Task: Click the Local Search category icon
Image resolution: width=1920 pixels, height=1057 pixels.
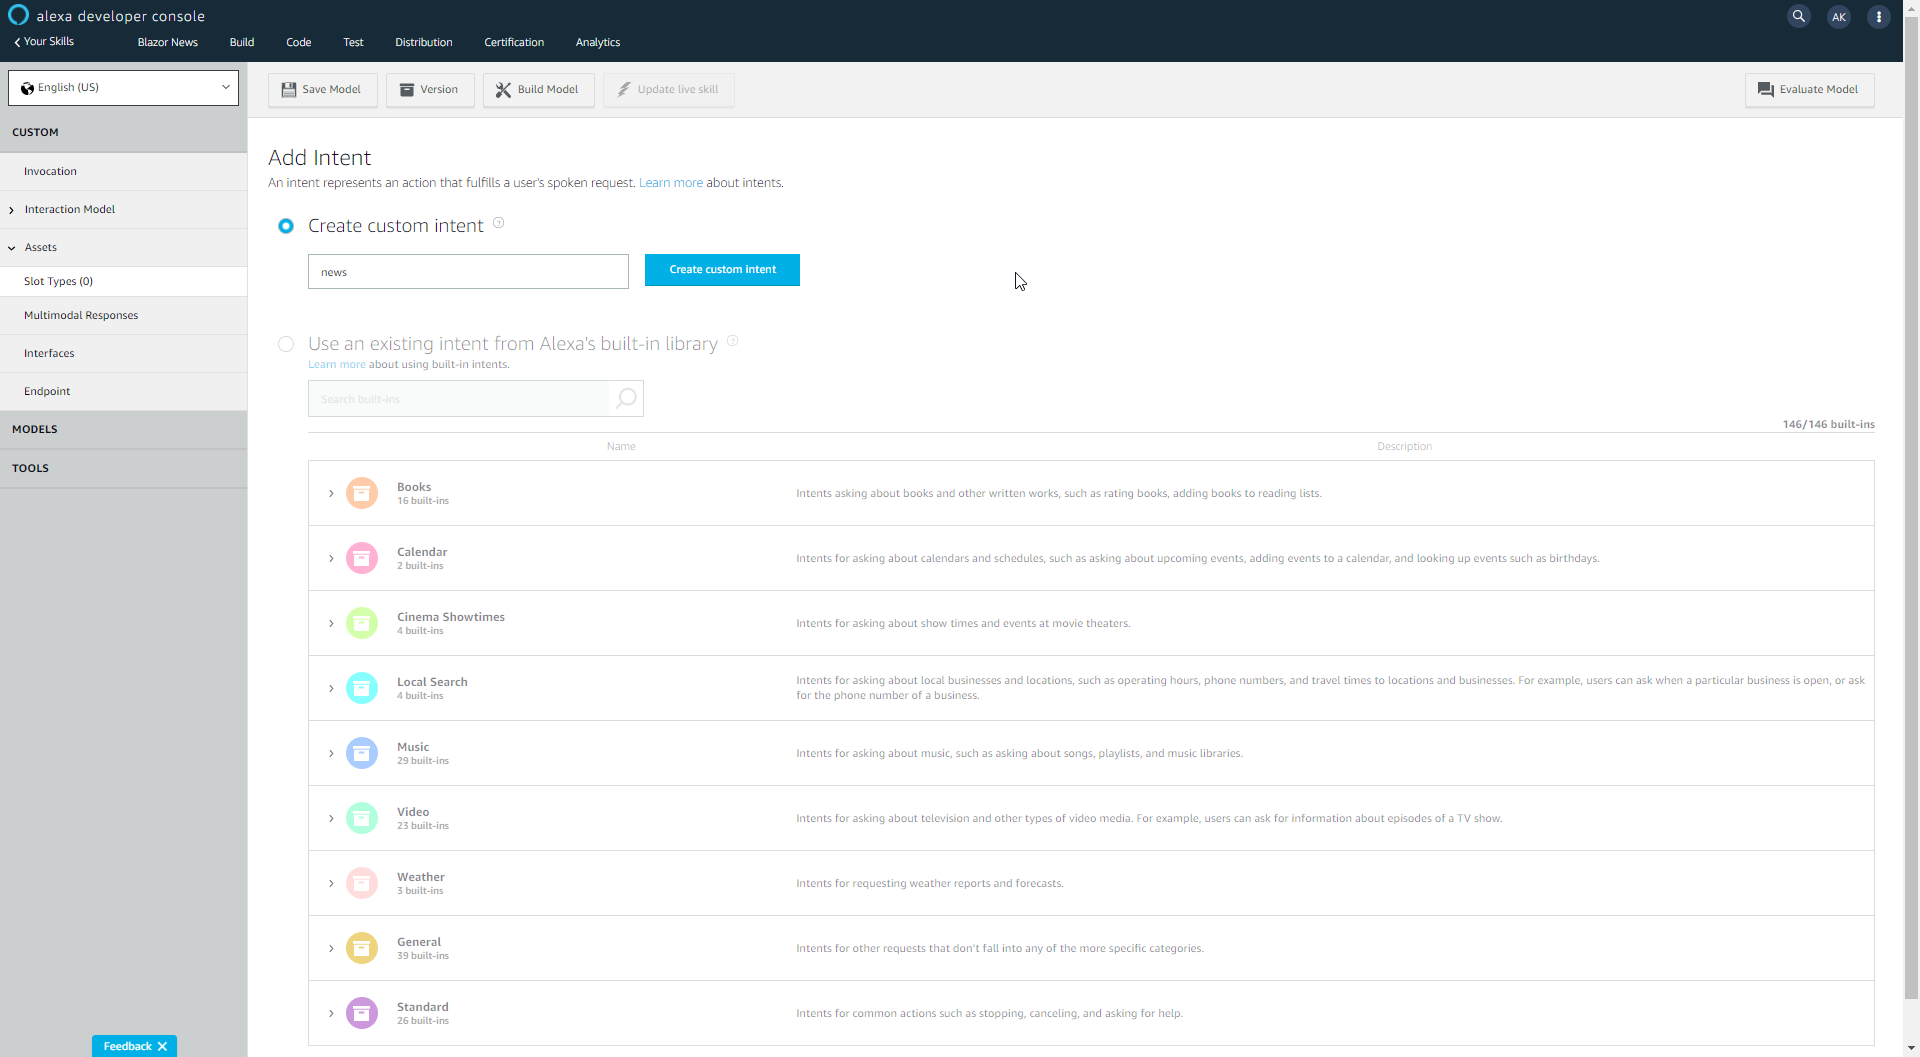Action: (x=362, y=688)
